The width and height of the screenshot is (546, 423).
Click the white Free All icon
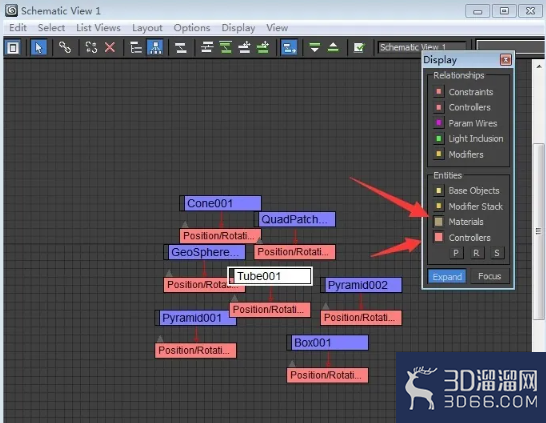pos(244,48)
